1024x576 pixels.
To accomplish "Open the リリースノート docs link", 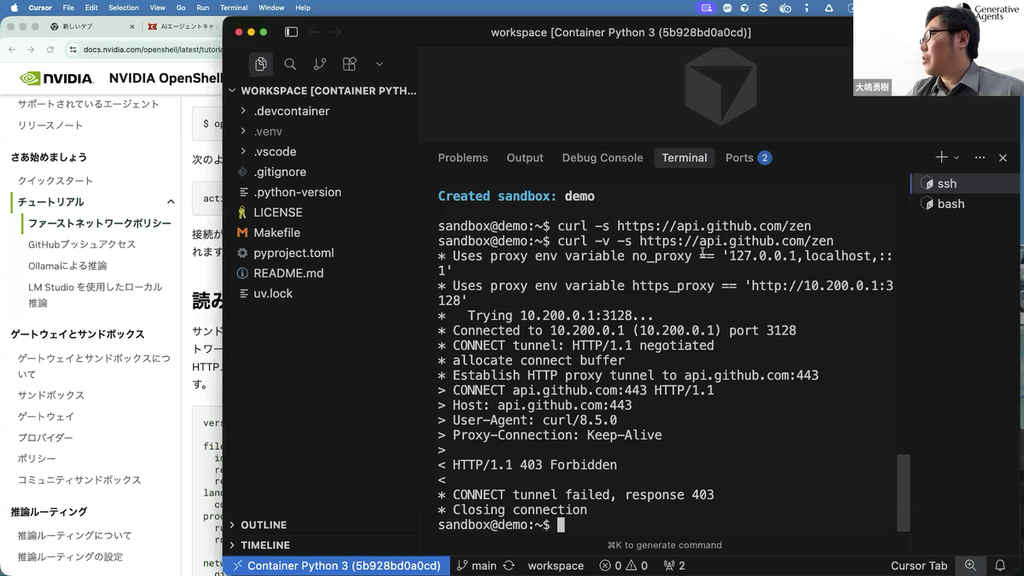I will click(x=50, y=125).
